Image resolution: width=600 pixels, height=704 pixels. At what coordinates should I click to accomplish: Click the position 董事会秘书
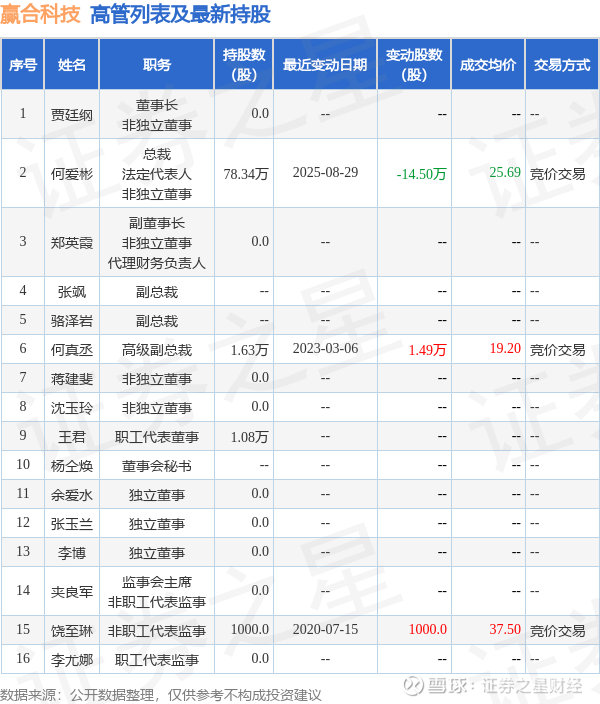click(x=156, y=466)
